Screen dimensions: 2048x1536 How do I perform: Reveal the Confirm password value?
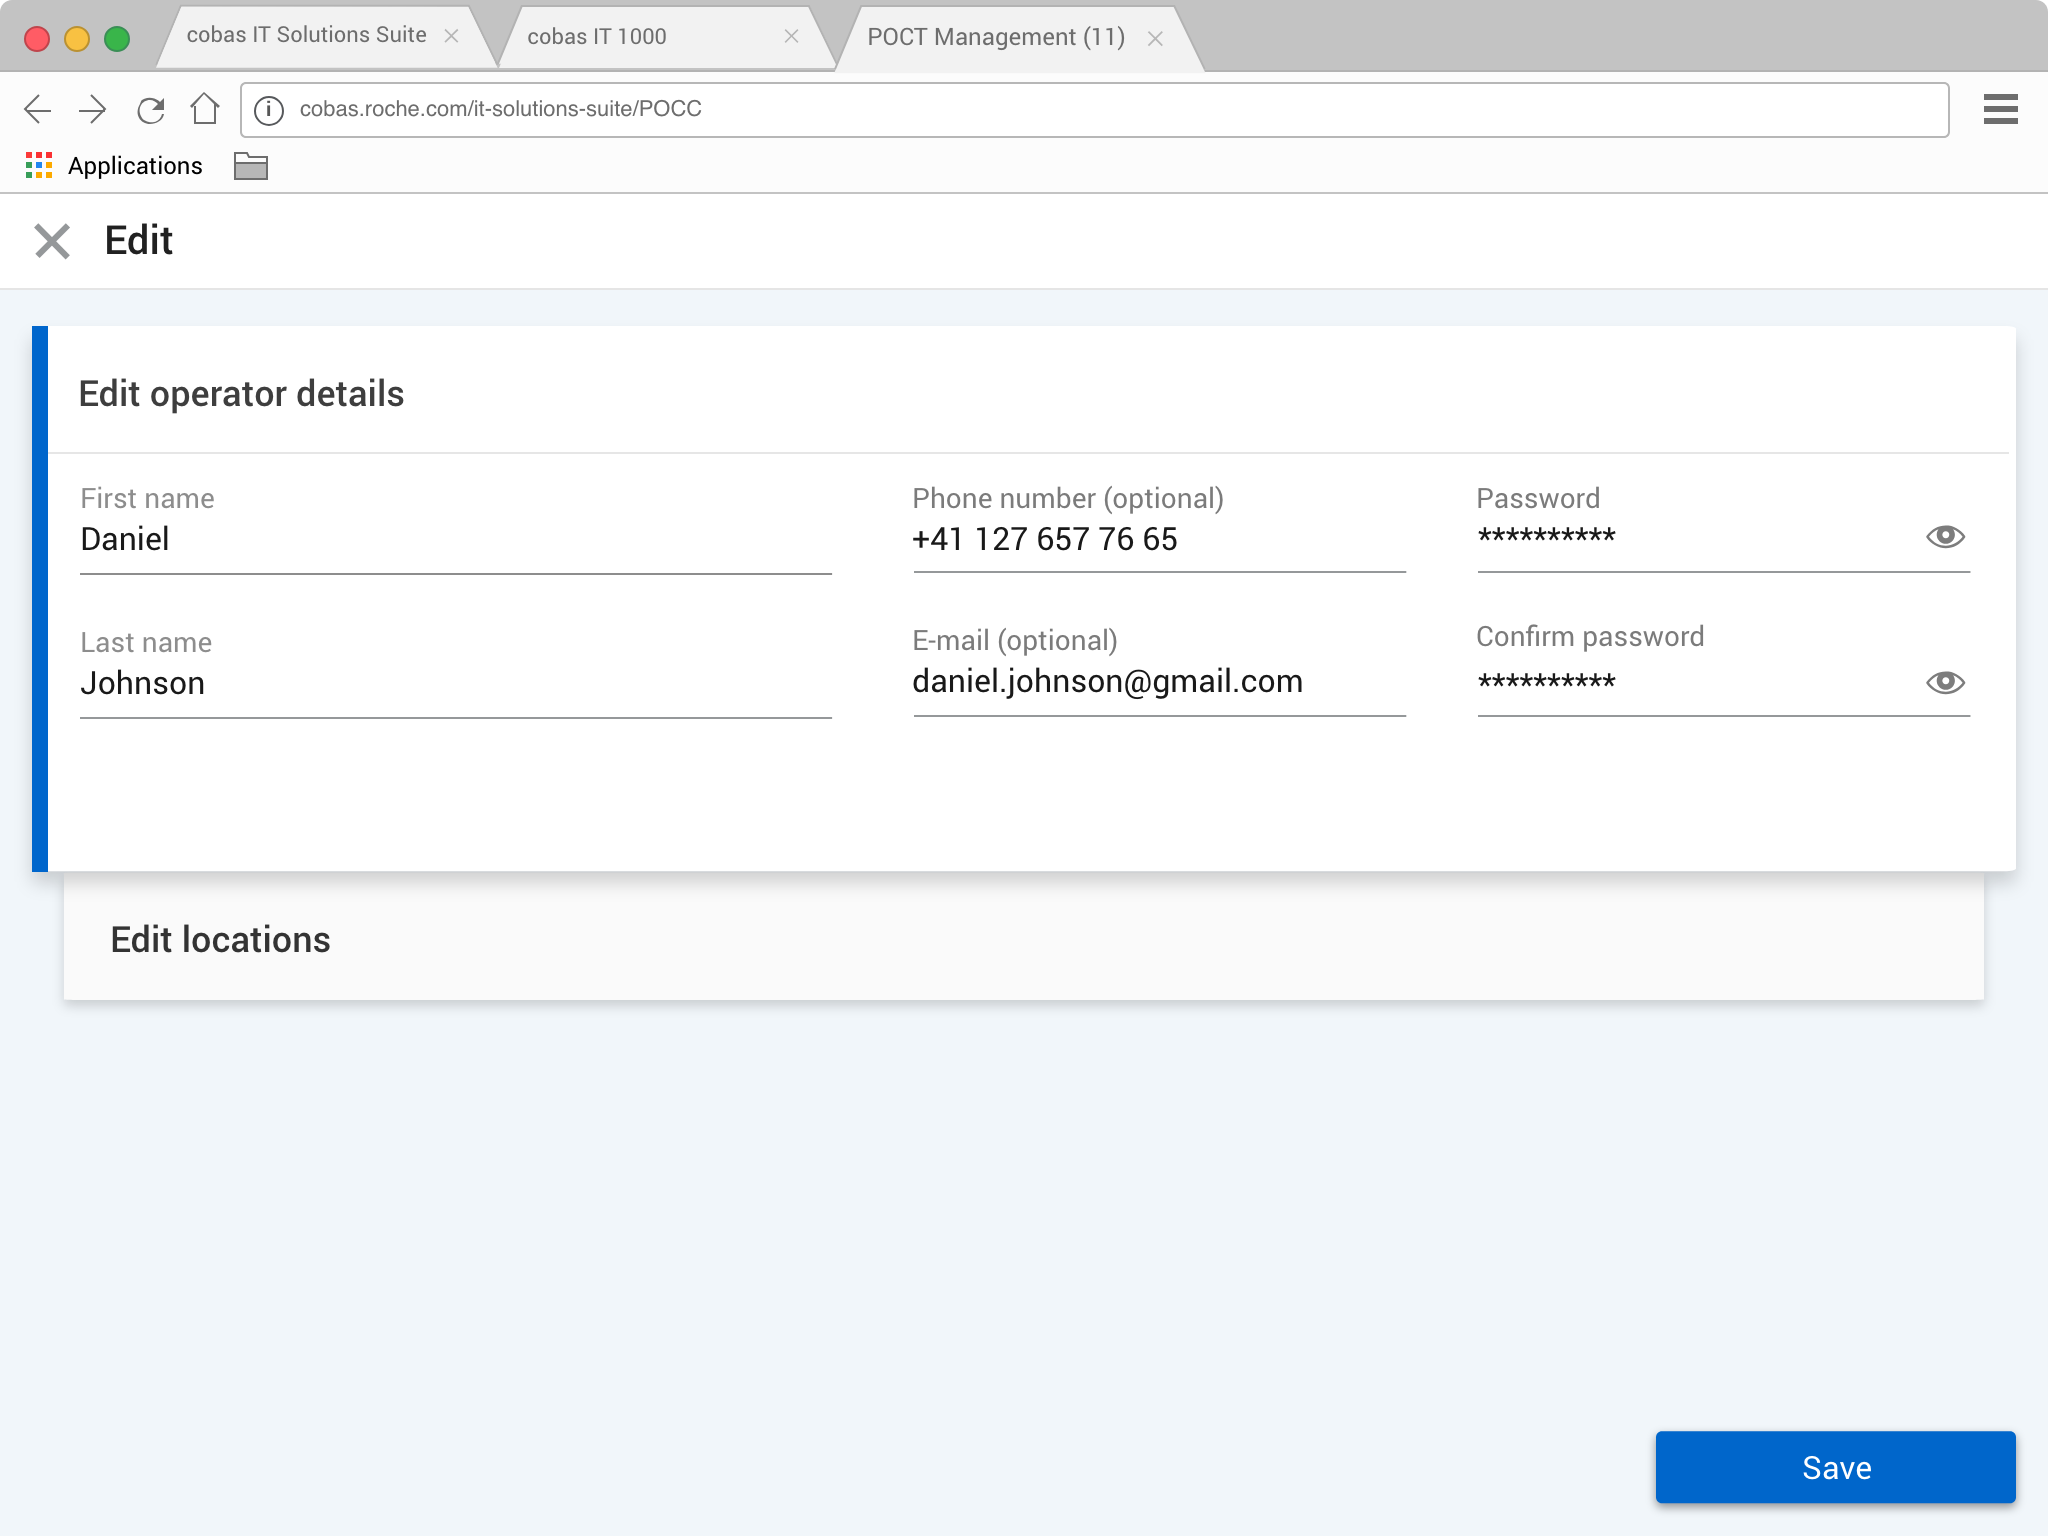click(1945, 683)
